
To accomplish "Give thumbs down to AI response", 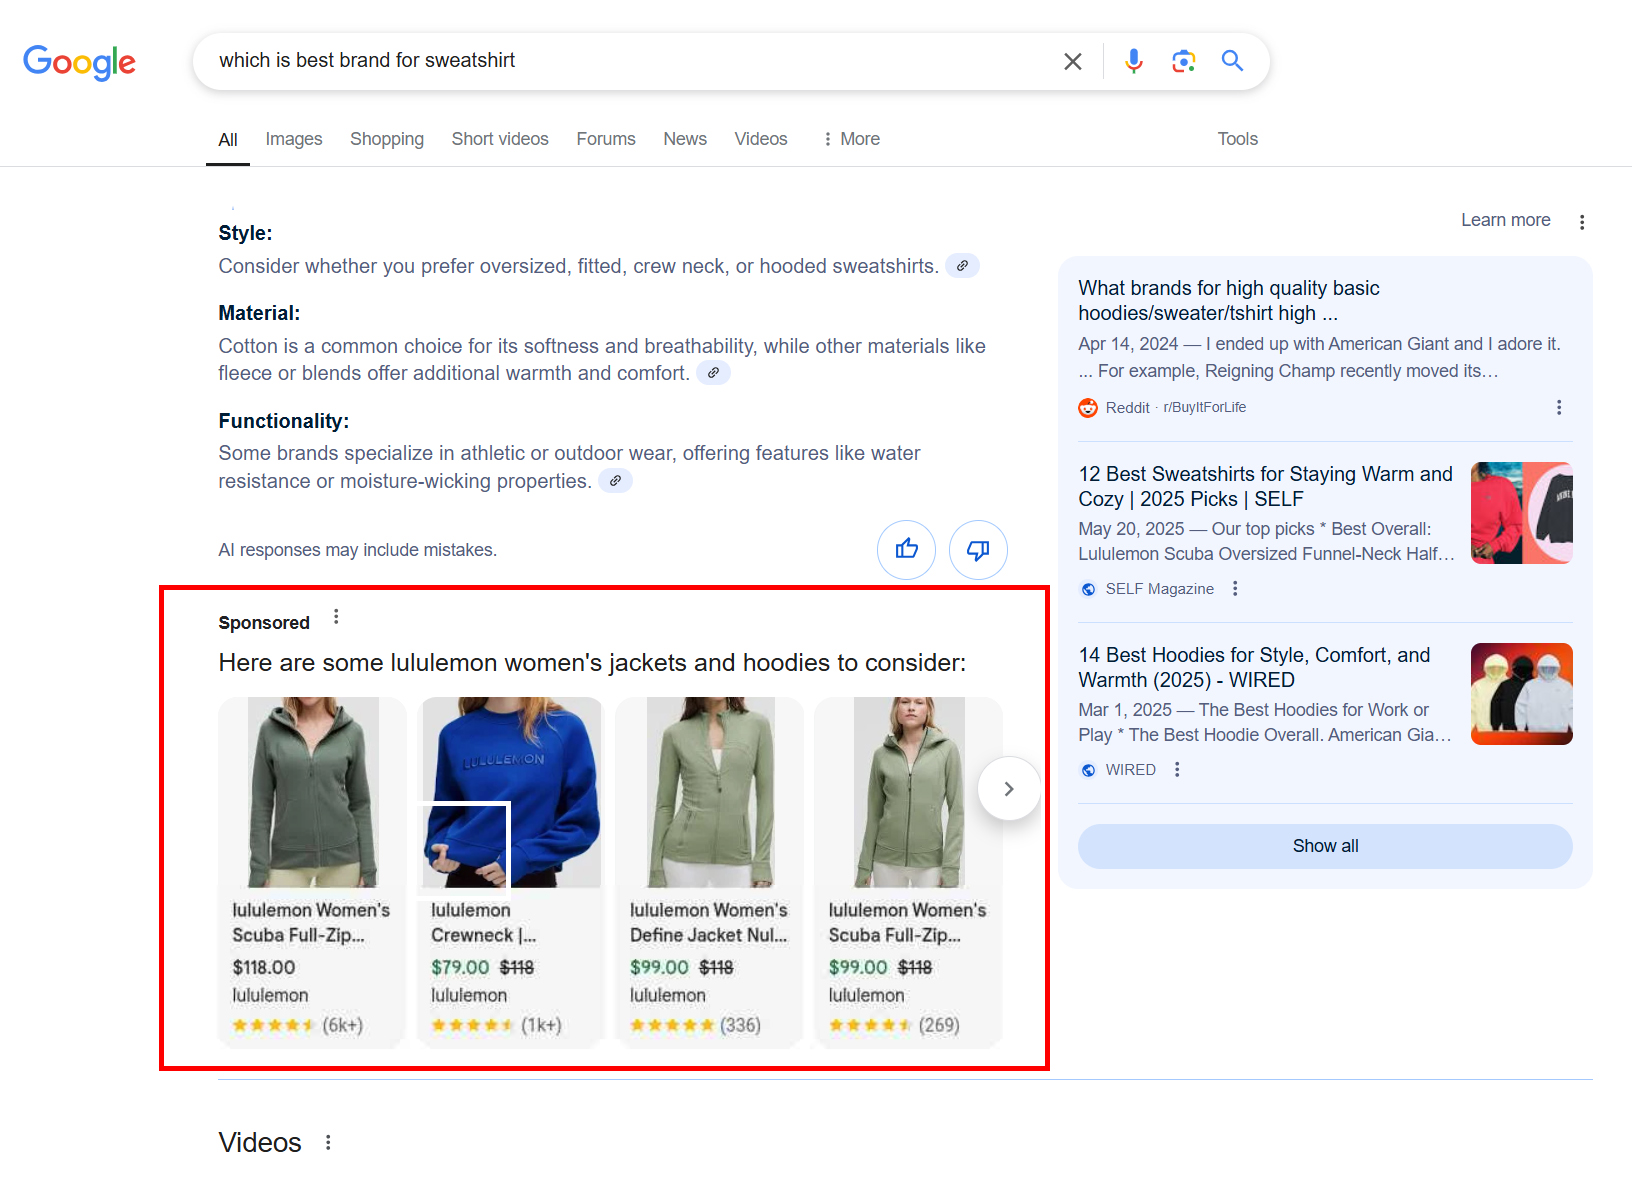I will [x=978, y=549].
